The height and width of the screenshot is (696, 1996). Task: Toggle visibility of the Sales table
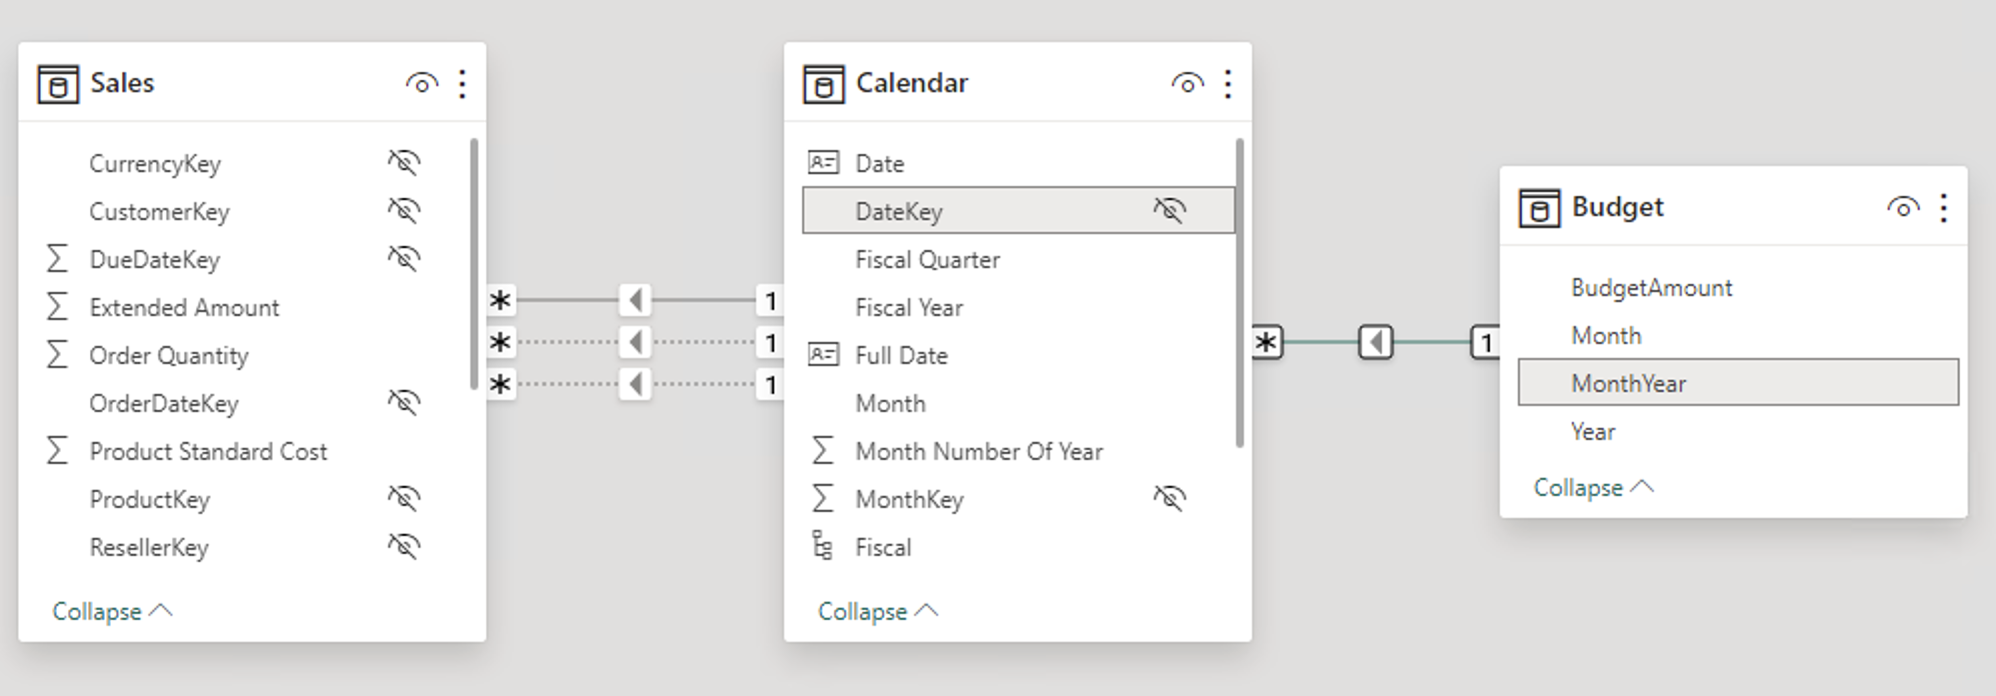(x=422, y=84)
